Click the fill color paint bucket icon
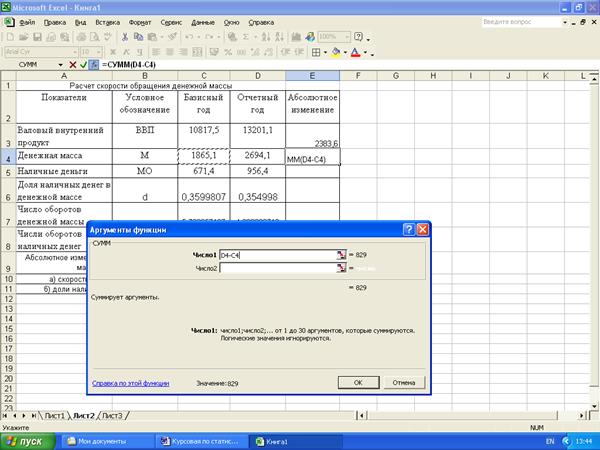The image size is (600, 450). [x=336, y=51]
